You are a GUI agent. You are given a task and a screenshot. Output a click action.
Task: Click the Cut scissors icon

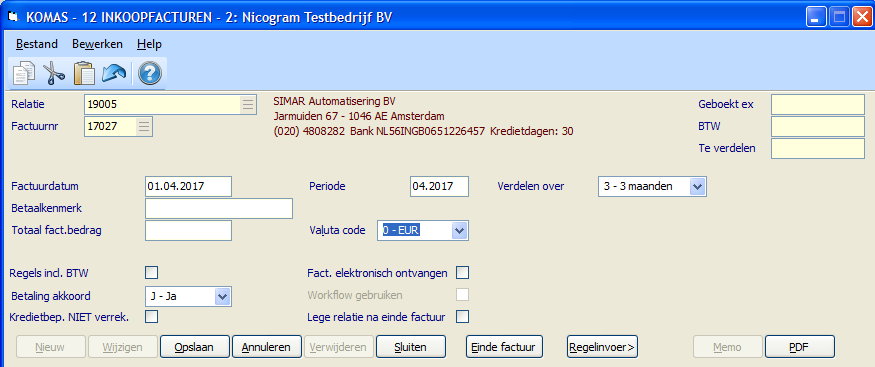pos(54,73)
